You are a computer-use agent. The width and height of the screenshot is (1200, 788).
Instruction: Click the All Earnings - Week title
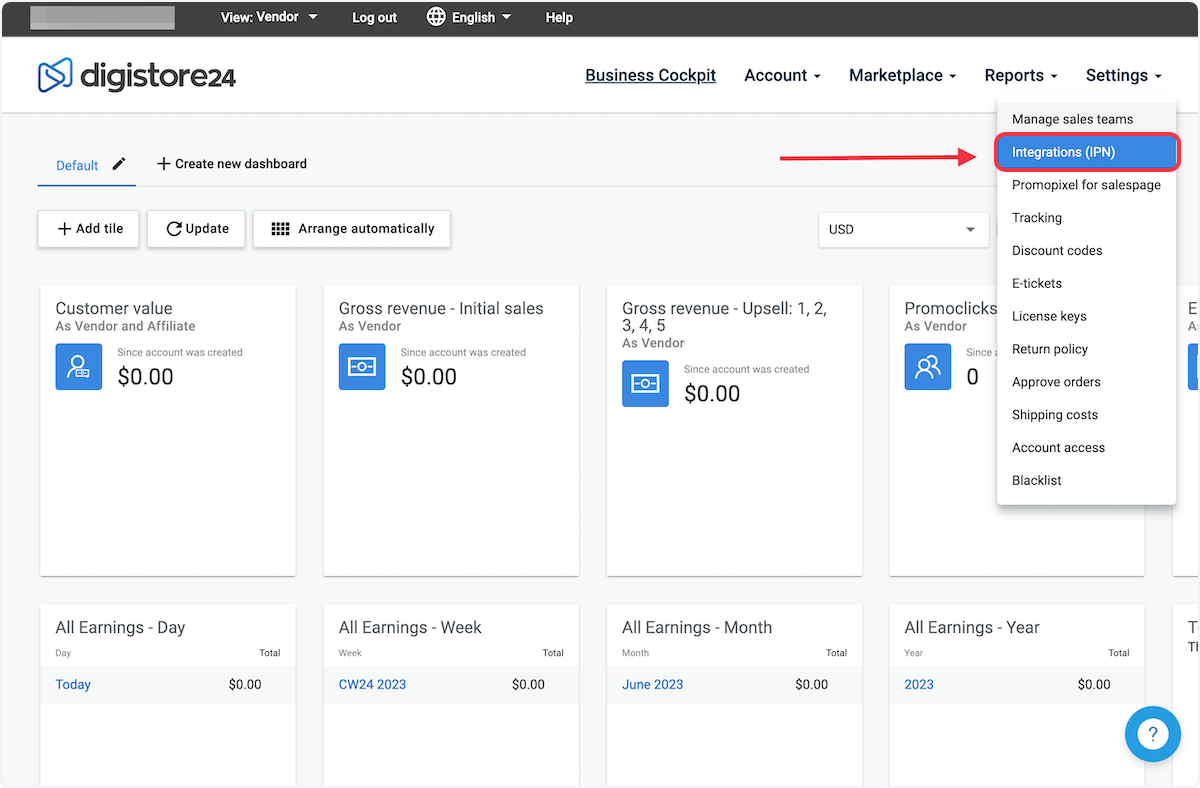[410, 628]
